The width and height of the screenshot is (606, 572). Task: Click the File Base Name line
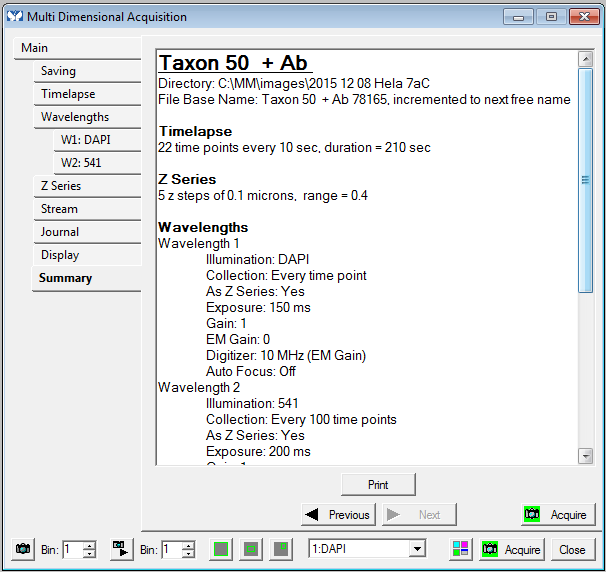click(x=364, y=100)
